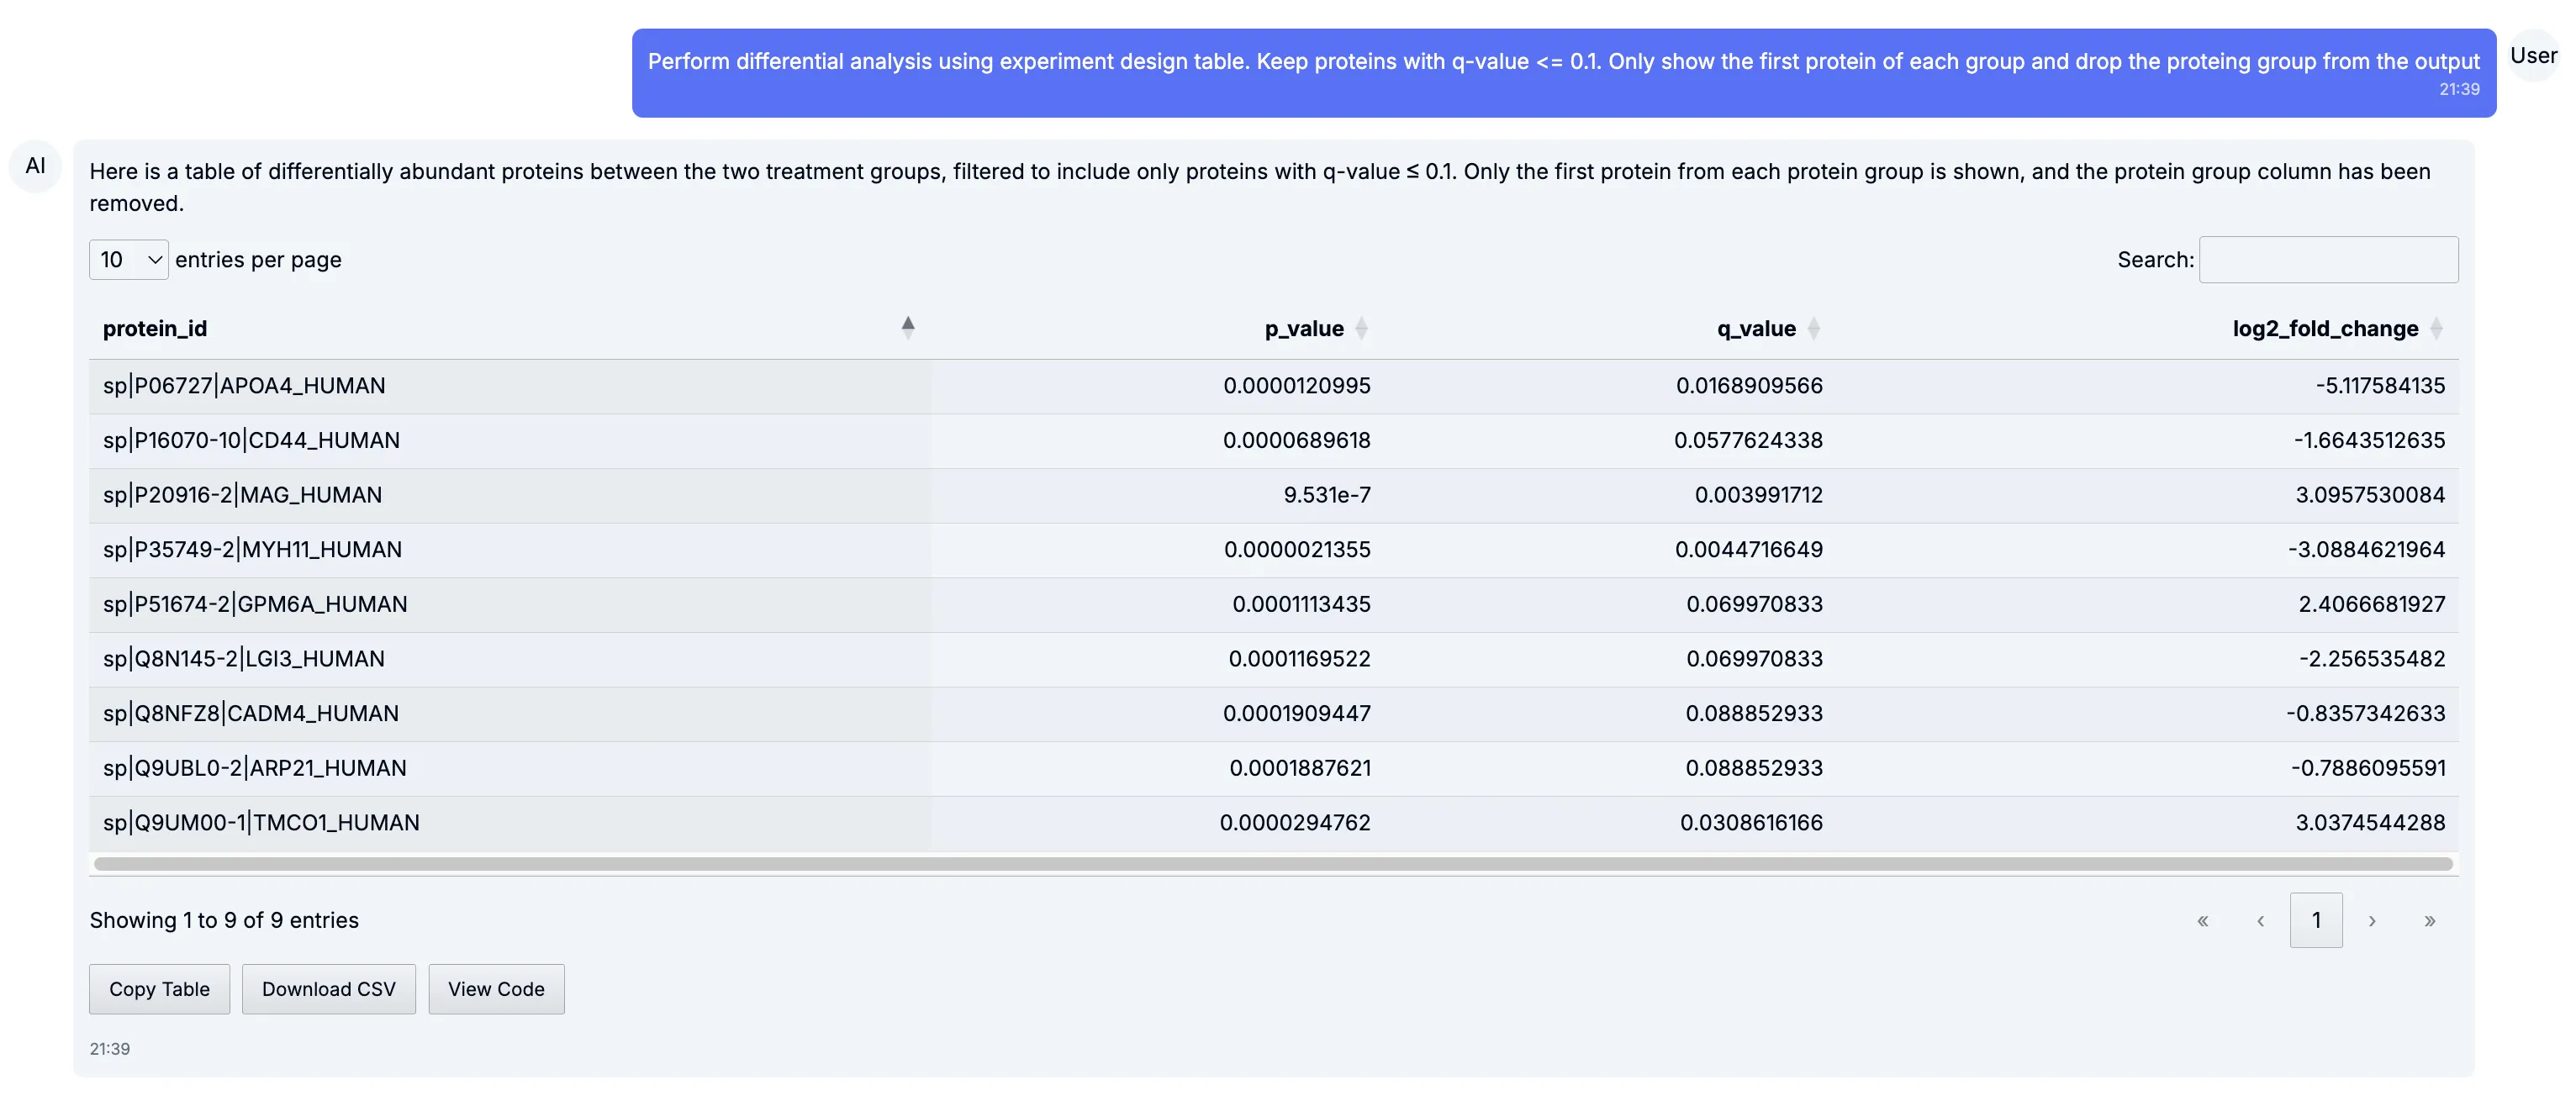The width and height of the screenshot is (2576, 1101).
Task: Select page 1 in pagination
Action: point(2316,920)
